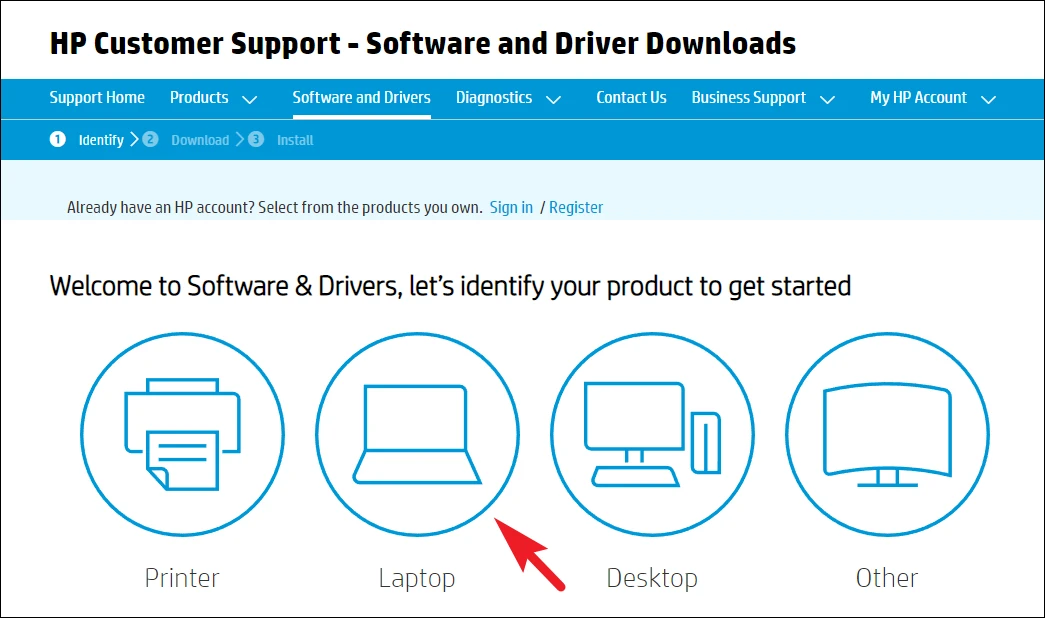This screenshot has width=1045, height=618.
Task: Open the My HP Account chevron
Action: tap(988, 100)
